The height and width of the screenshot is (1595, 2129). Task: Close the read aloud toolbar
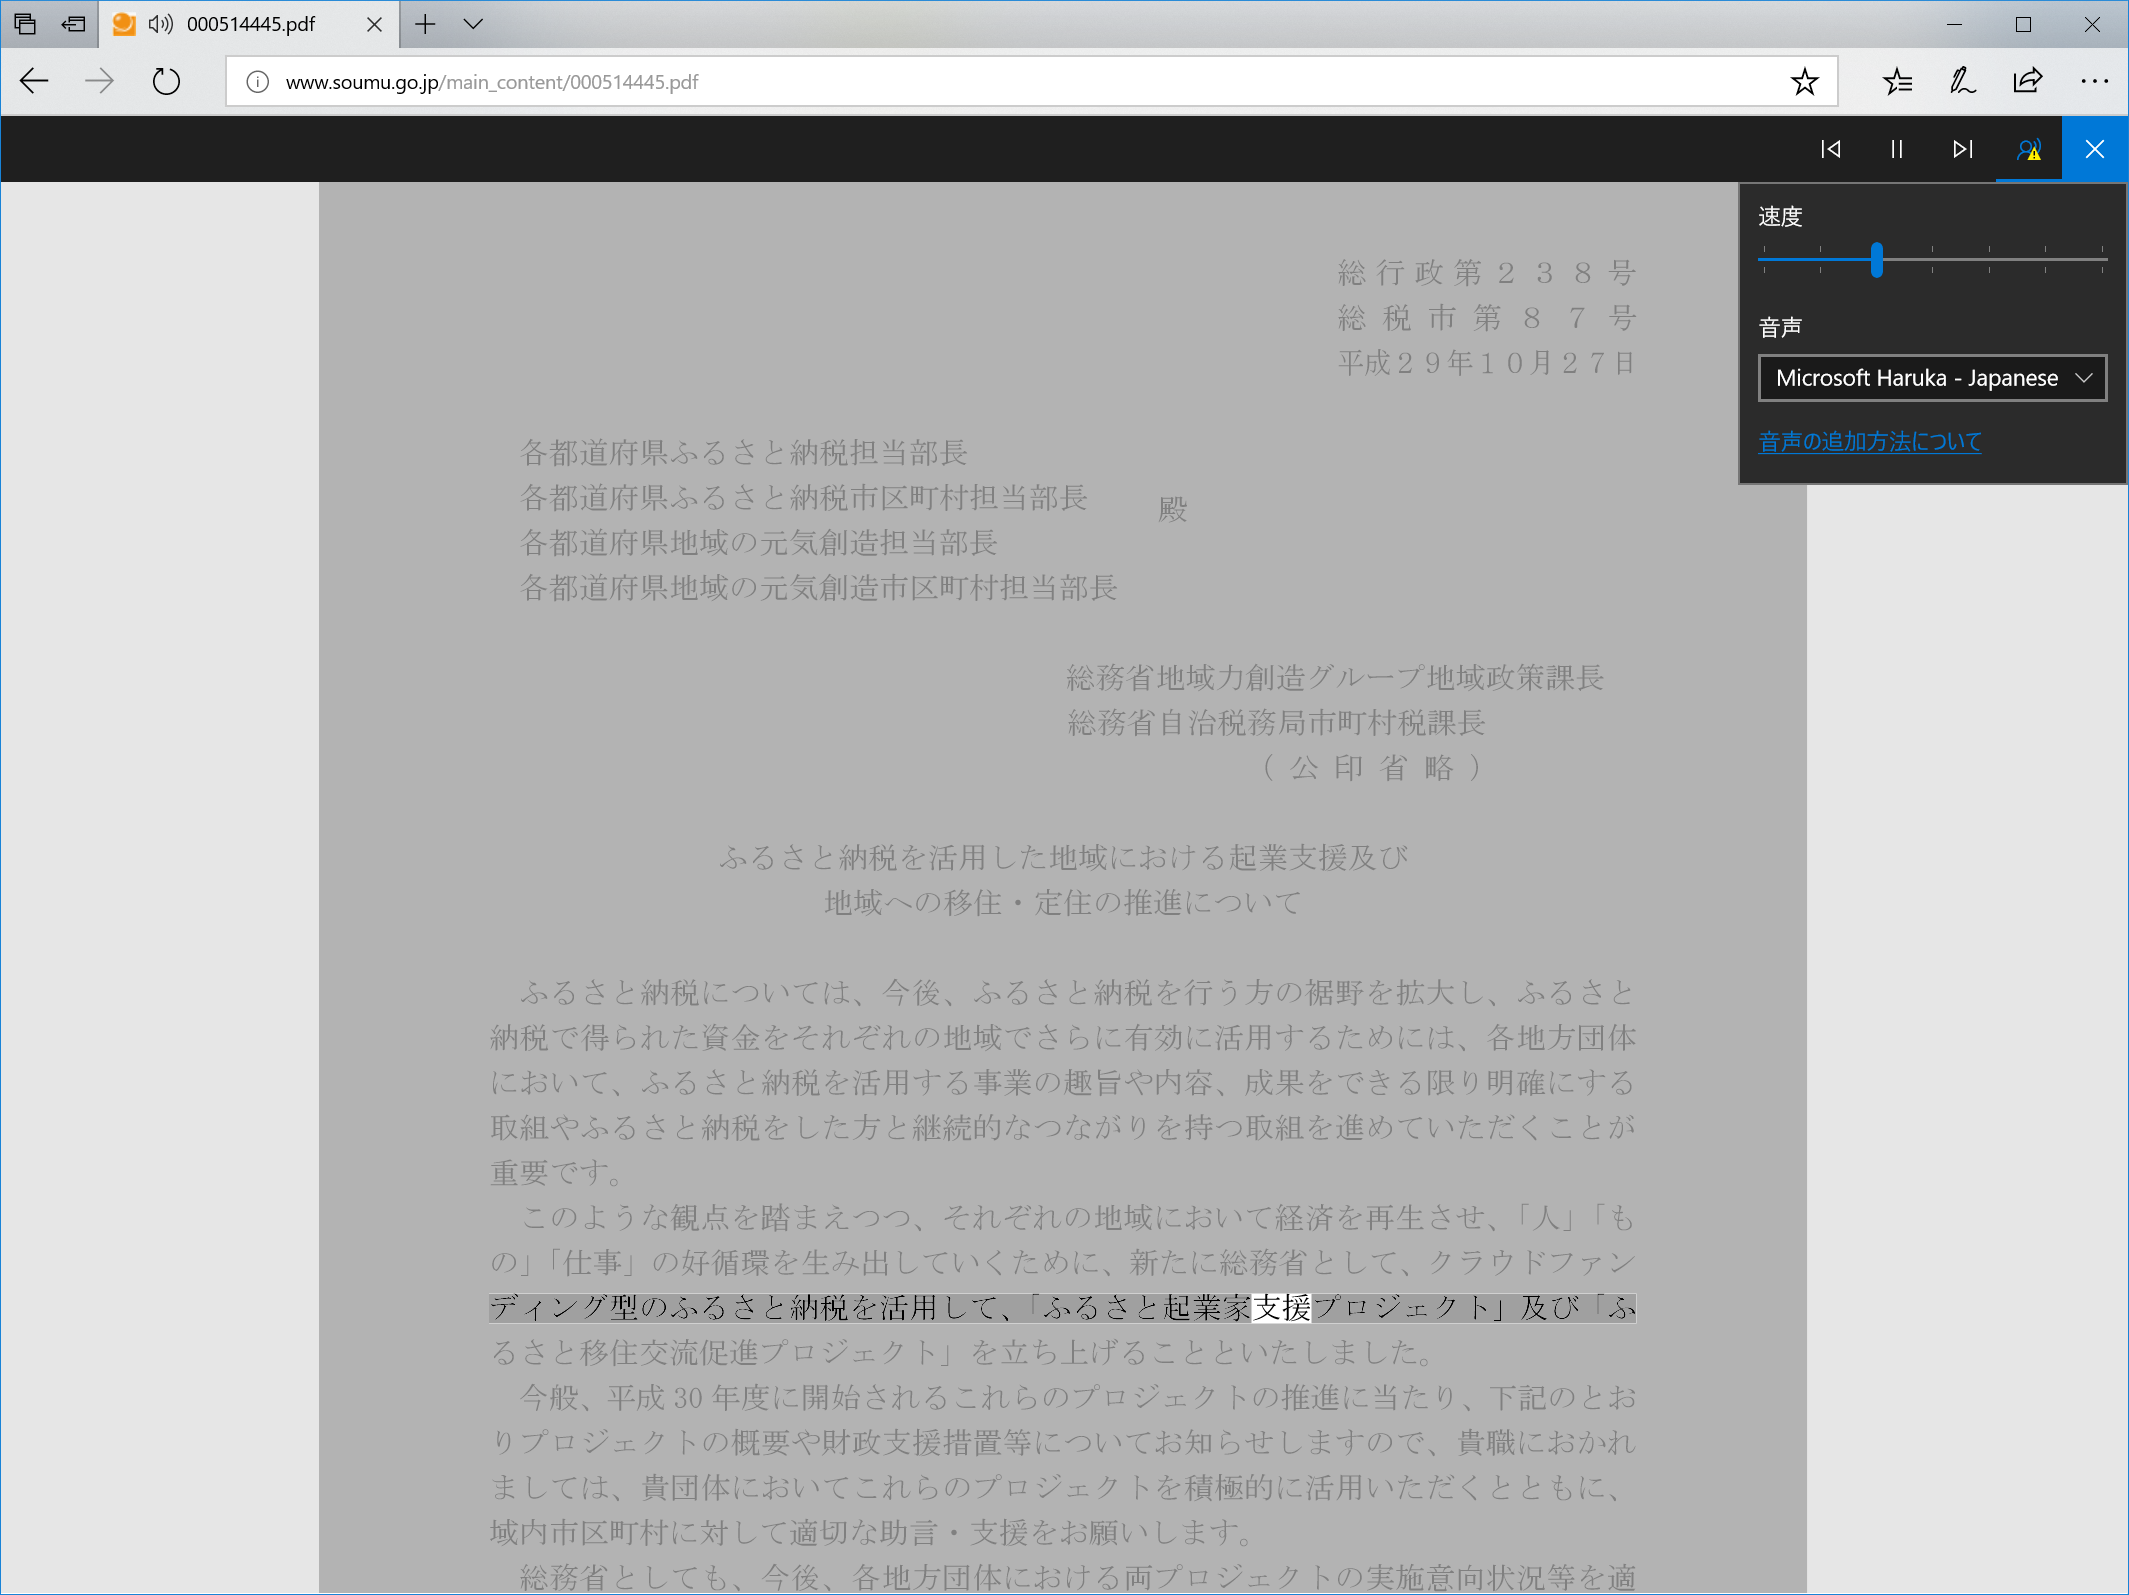(2094, 148)
